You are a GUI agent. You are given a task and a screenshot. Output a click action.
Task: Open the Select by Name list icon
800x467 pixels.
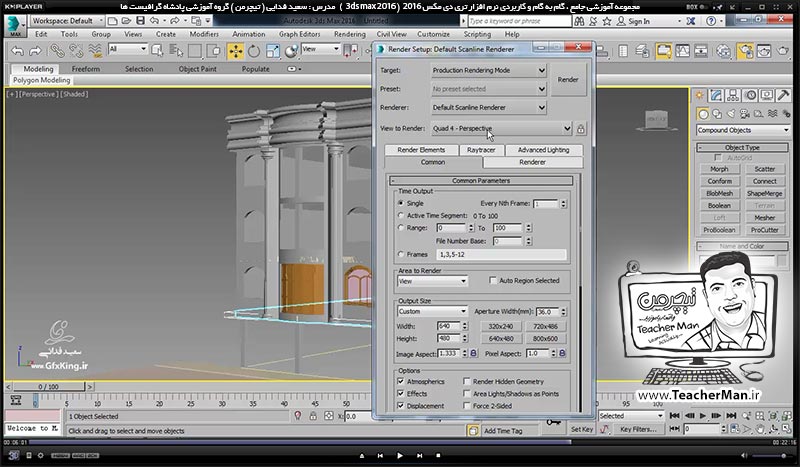(176, 51)
